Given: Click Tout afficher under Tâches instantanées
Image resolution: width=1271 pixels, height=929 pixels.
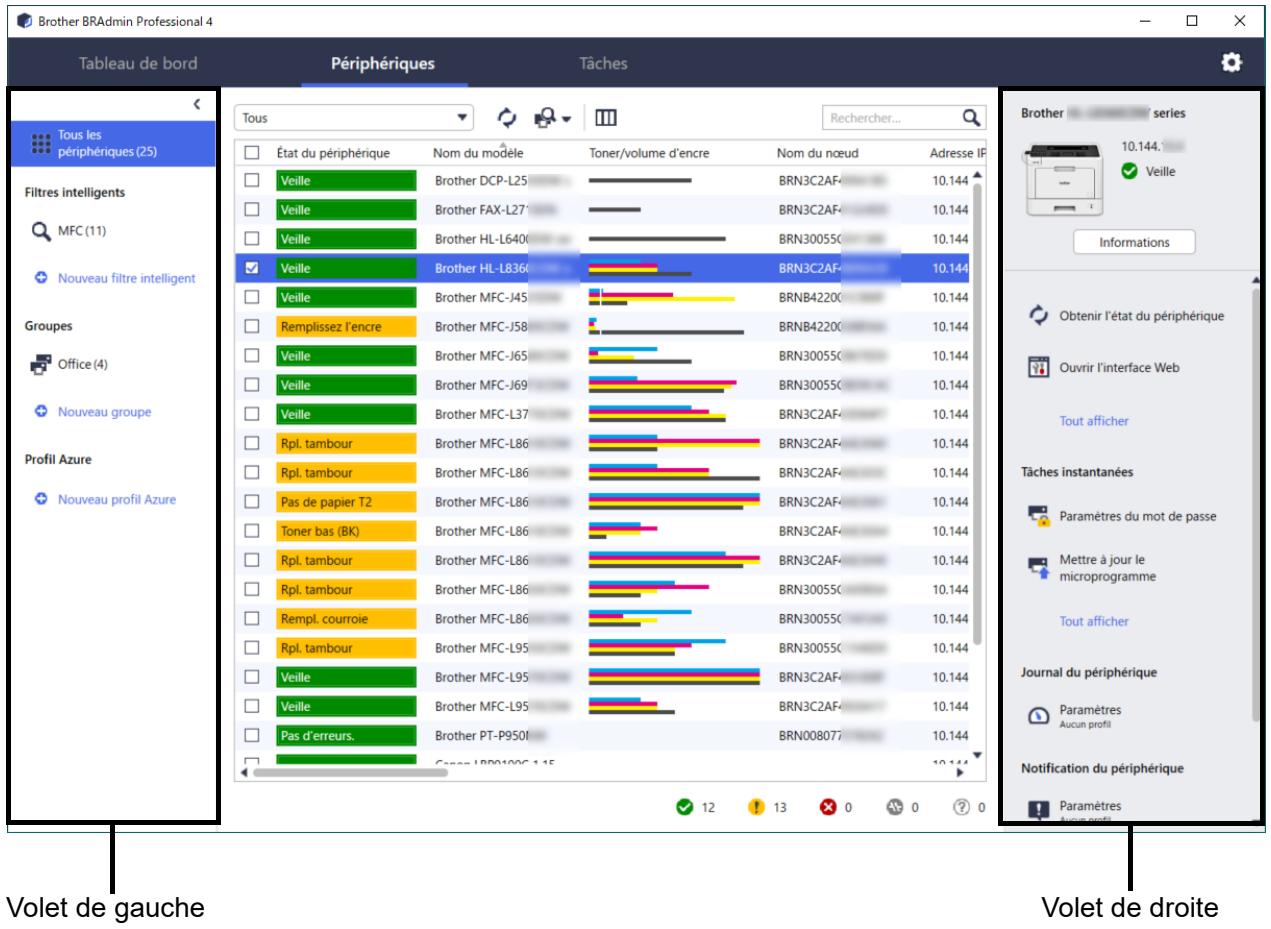Looking at the screenshot, I should pos(1094,621).
